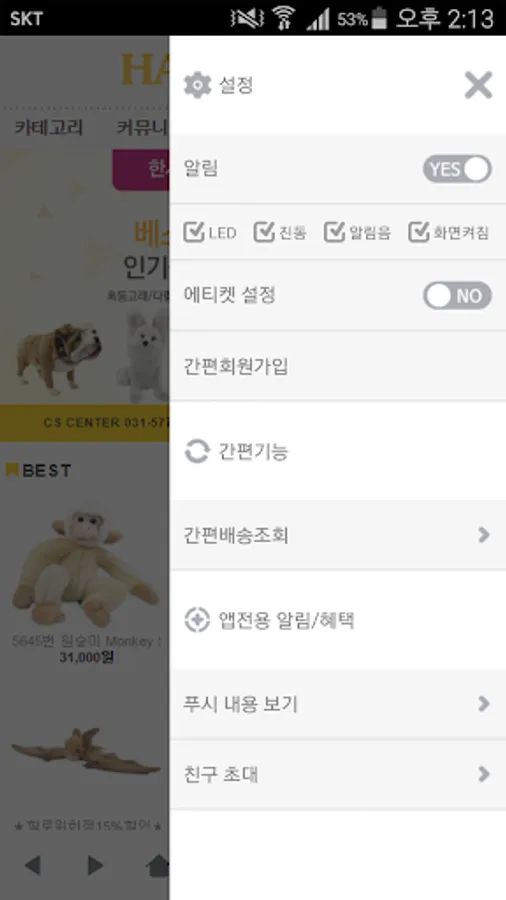The image size is (506, 900).
Task: Toggle the 알림 YES switch
Action: (x=457, y=169)
